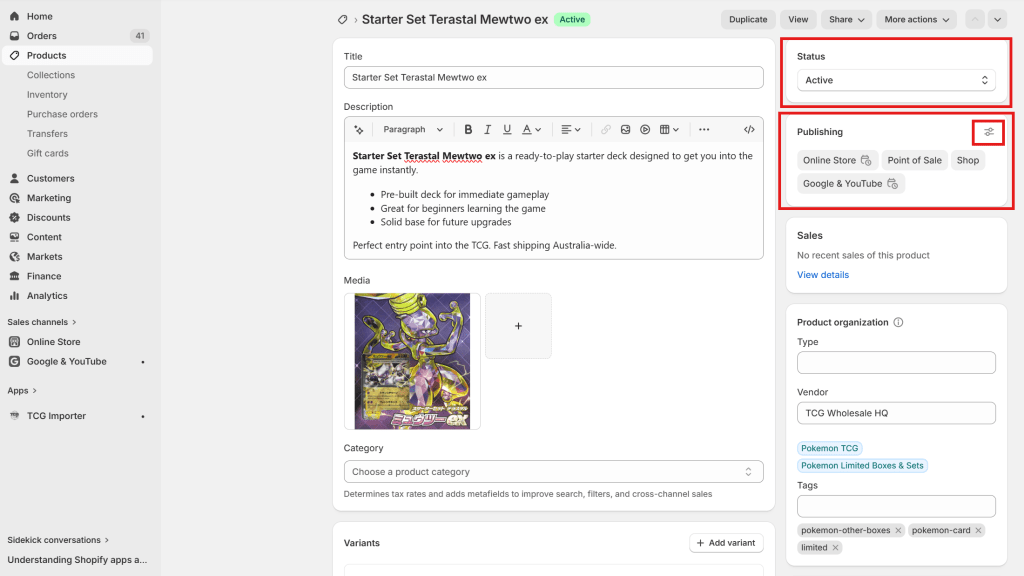
Task: Open the Status dropdown showing Active
Action: [896, 80]
